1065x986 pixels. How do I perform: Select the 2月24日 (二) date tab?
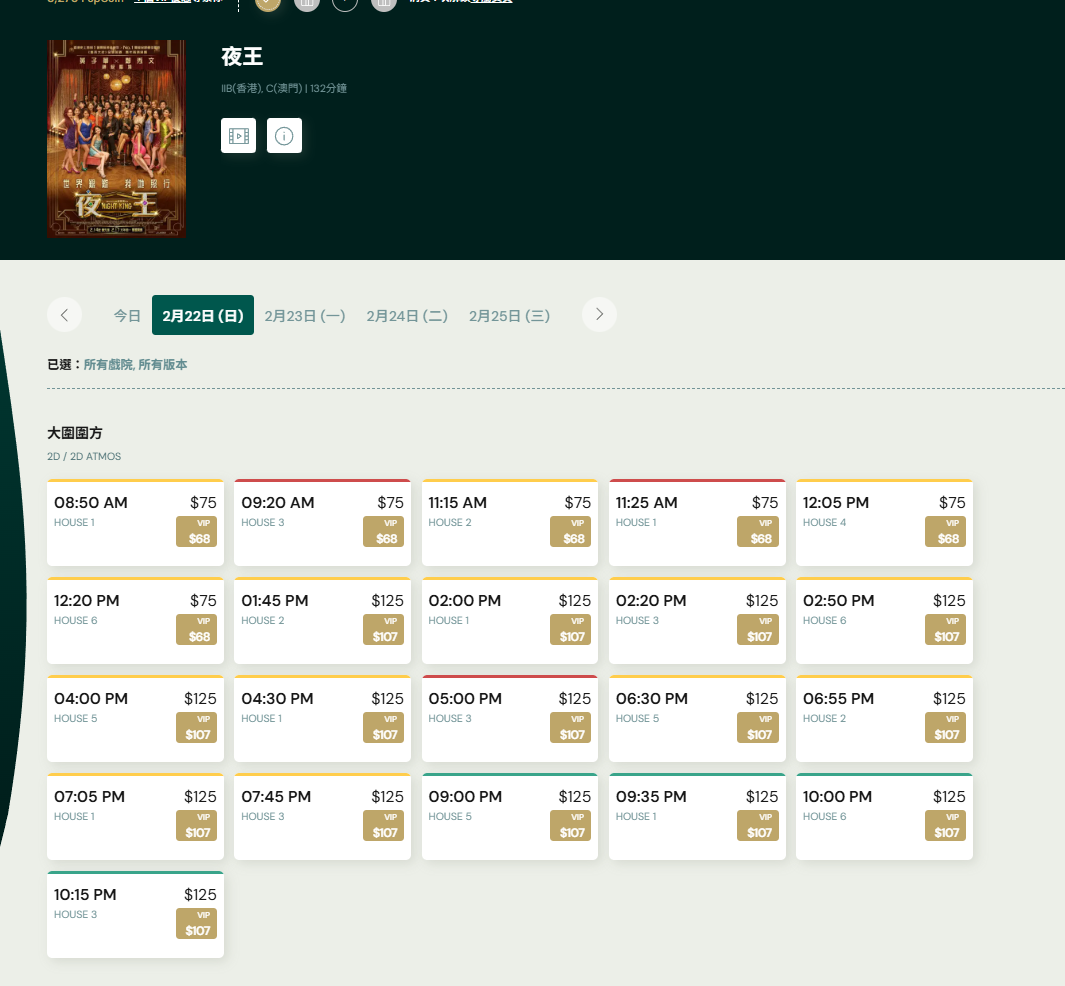coord(407,316)
